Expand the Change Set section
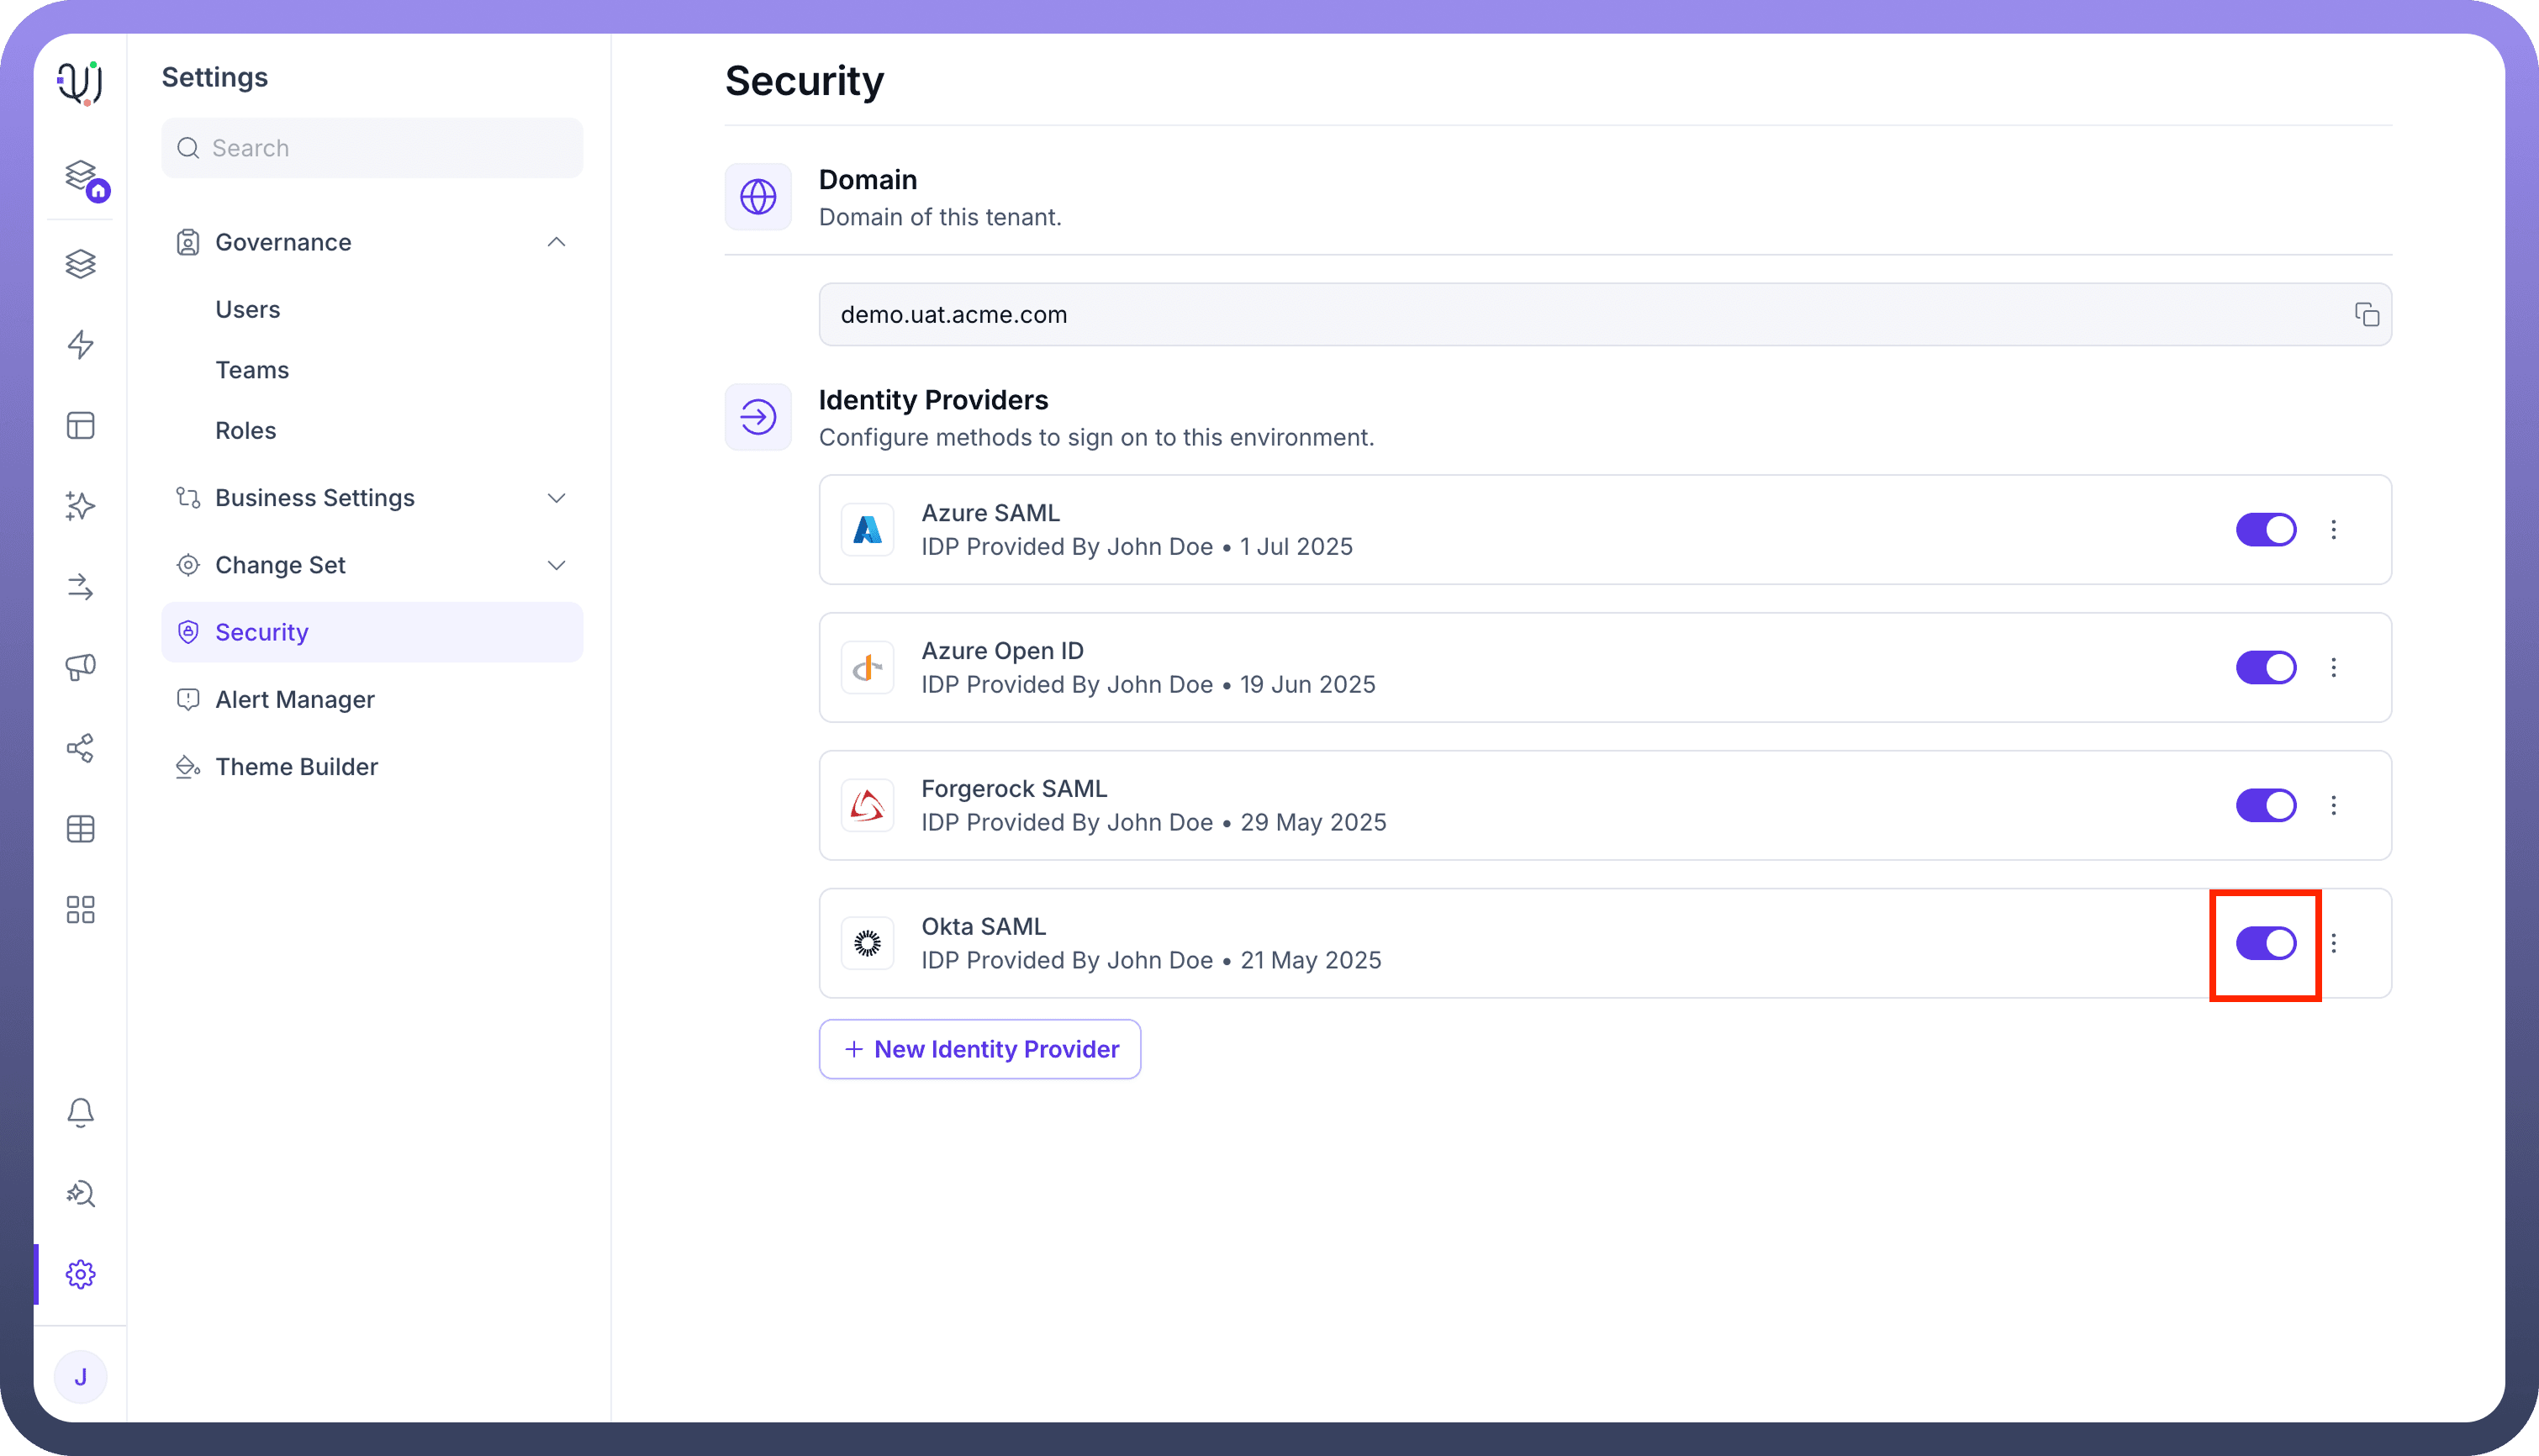Screen dimensions: 2539x1456 point(556,565)
